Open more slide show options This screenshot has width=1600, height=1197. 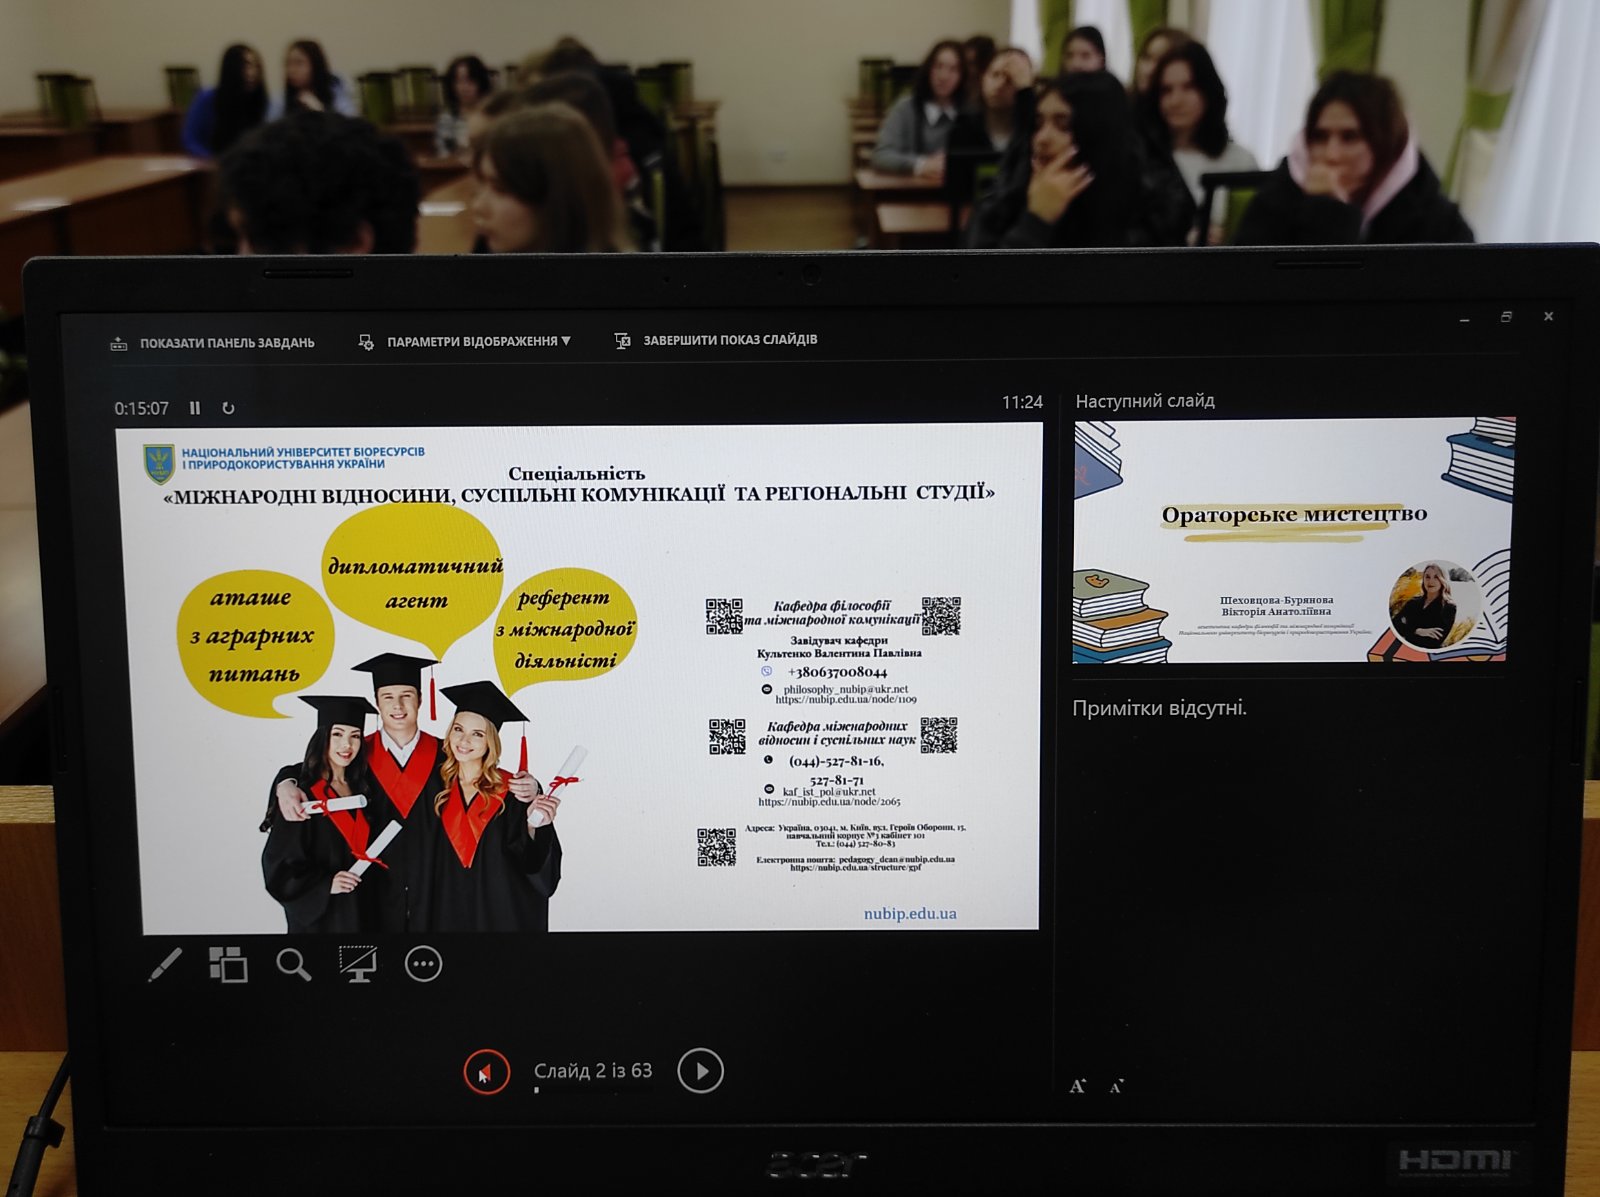423,965
